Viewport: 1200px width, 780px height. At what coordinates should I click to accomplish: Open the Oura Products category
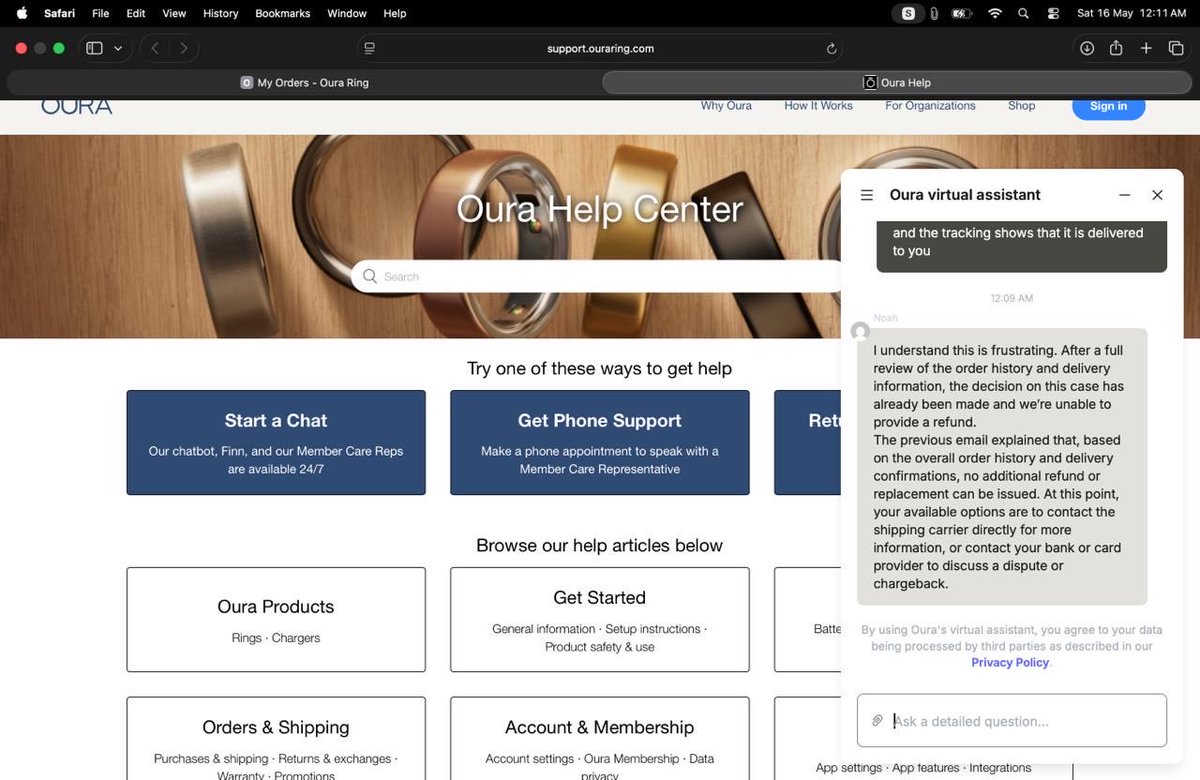[276, 619]
